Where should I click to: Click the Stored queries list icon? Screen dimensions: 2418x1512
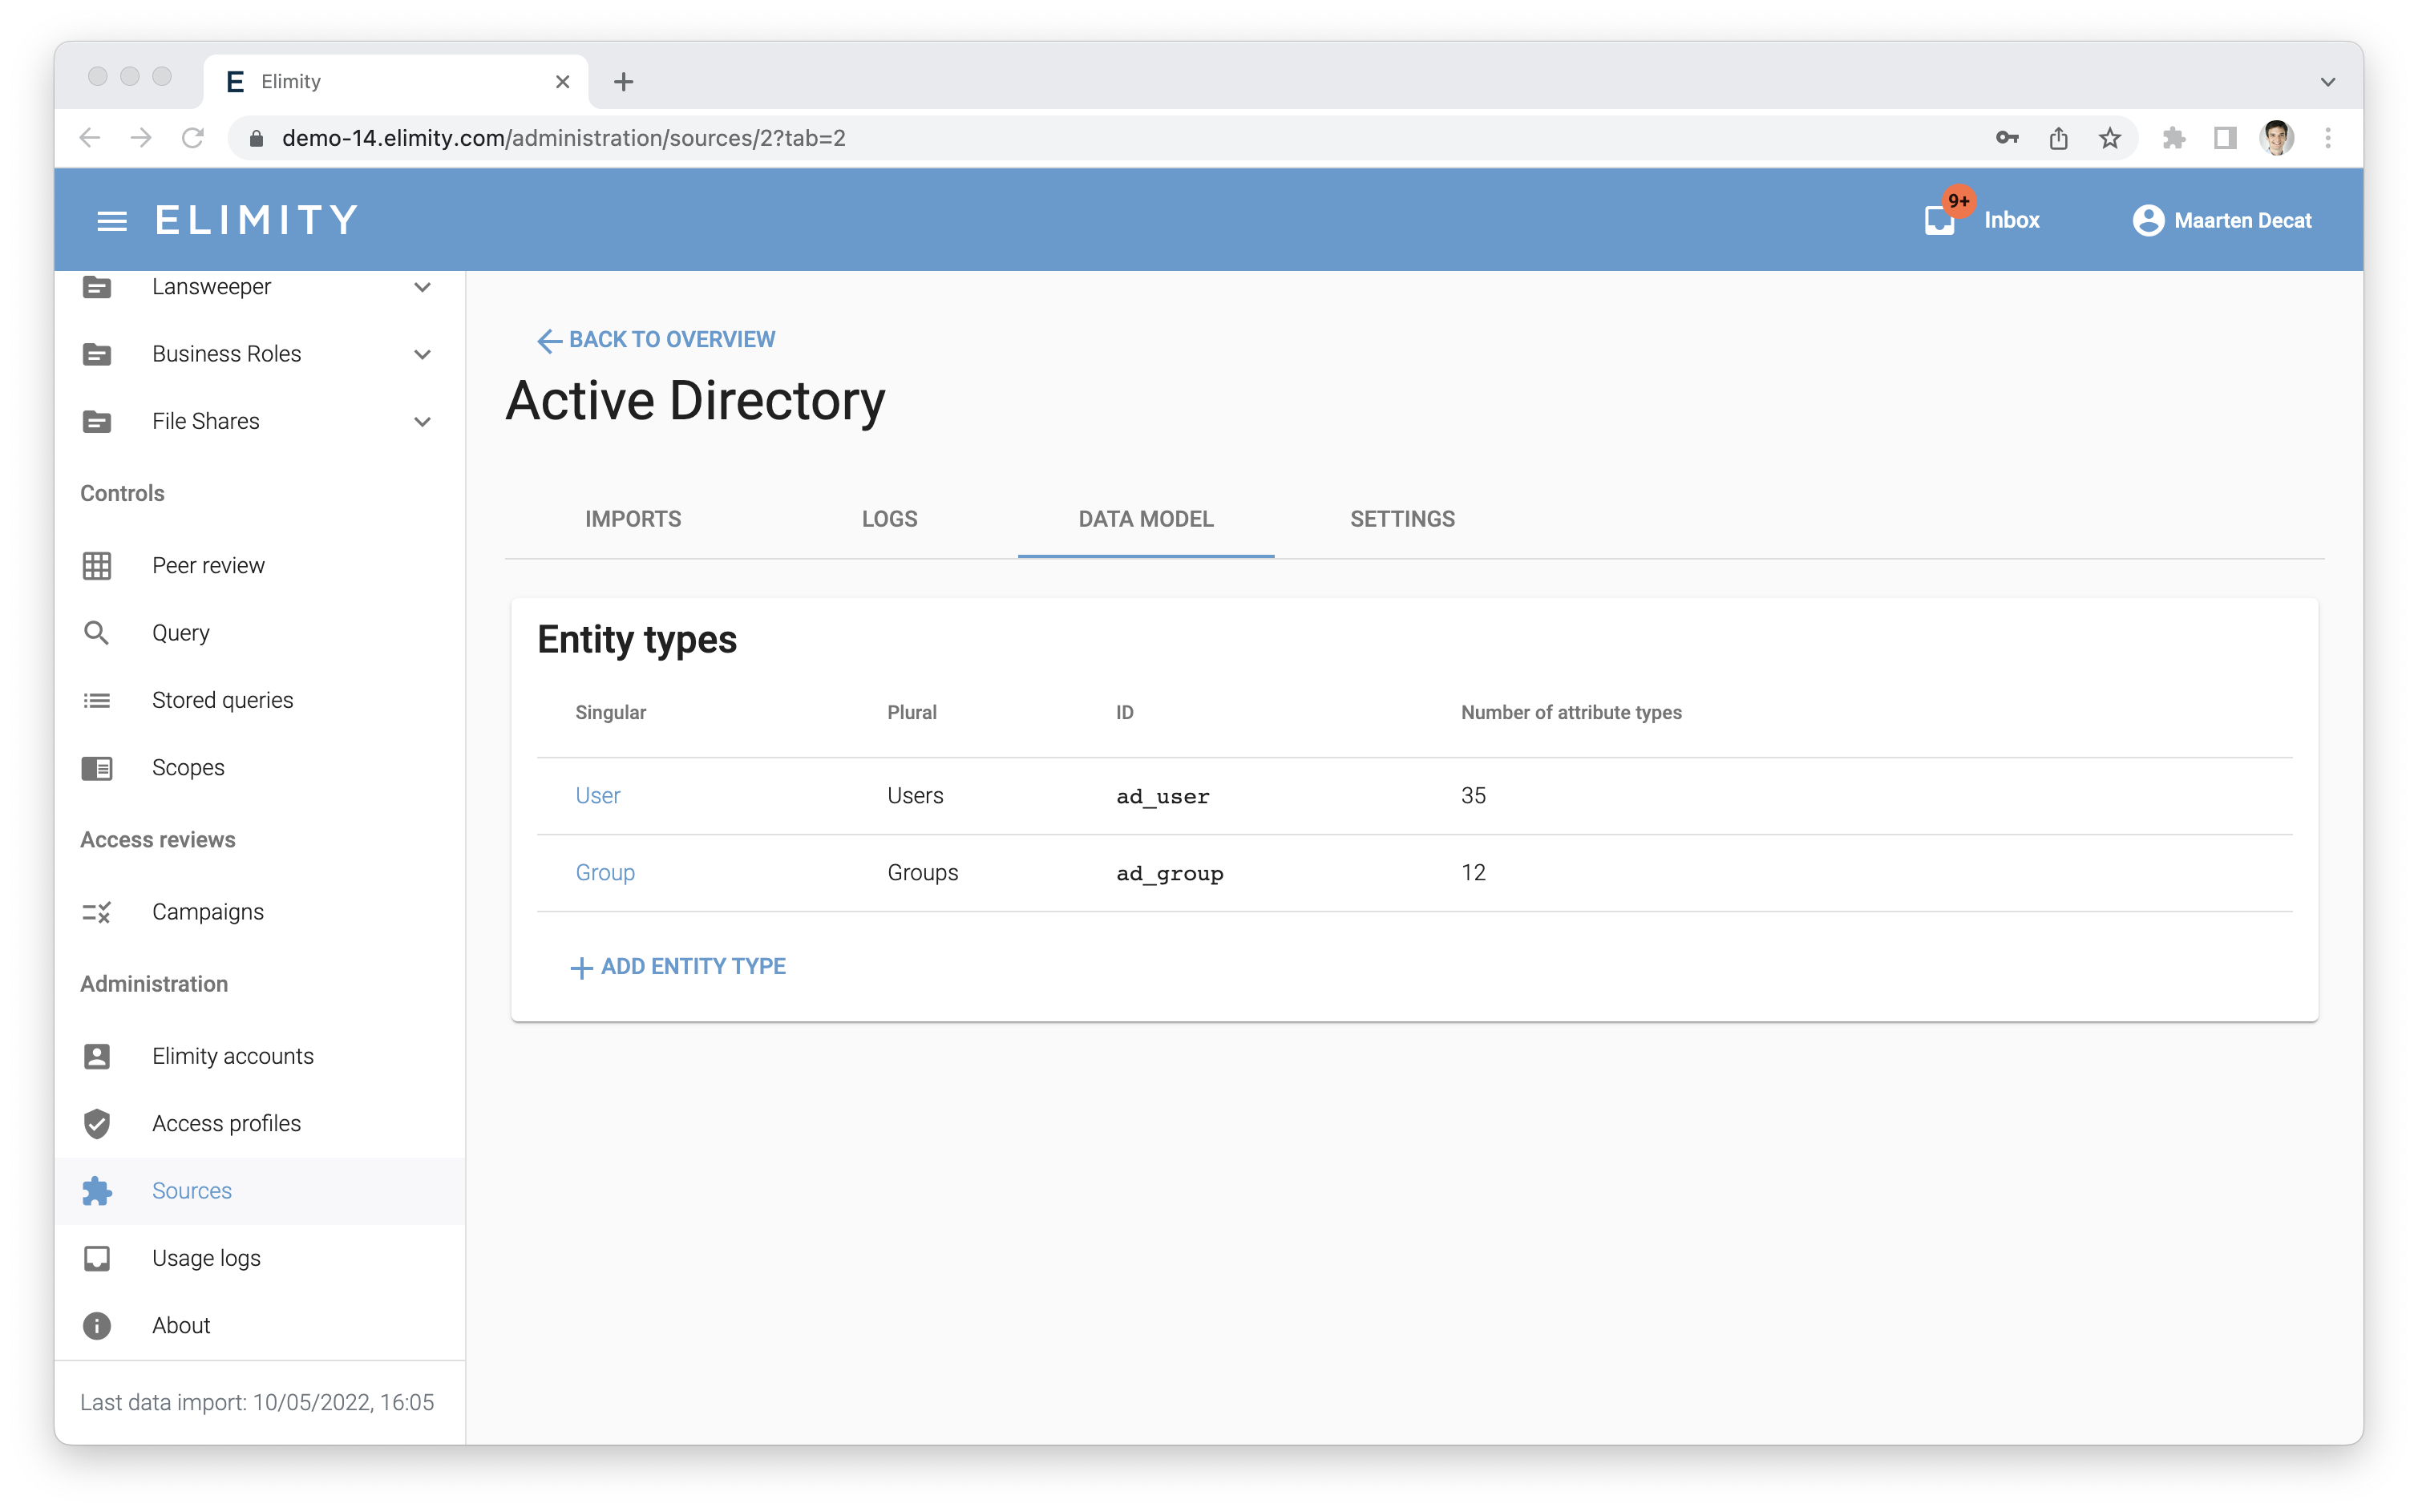[97, 700]
